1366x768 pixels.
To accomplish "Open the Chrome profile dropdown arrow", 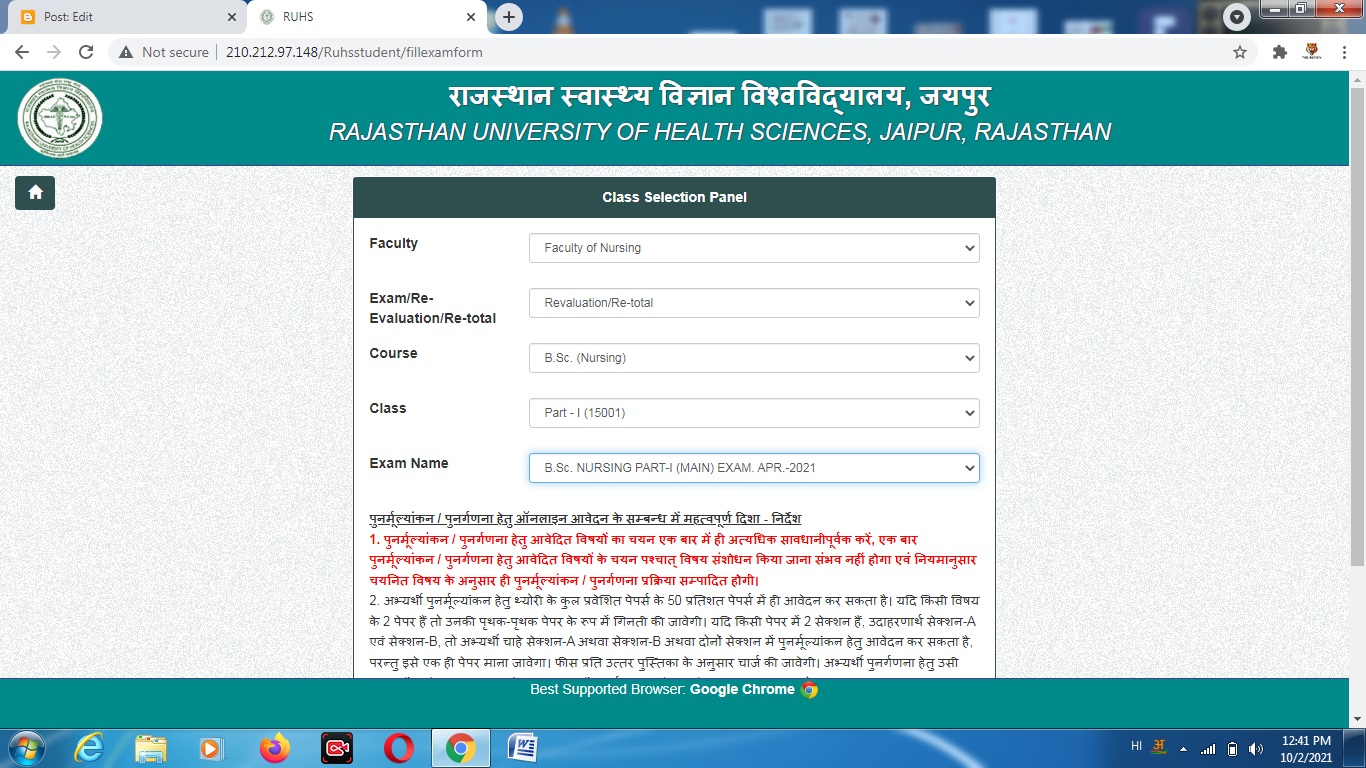I will [x=1238, y=17].
